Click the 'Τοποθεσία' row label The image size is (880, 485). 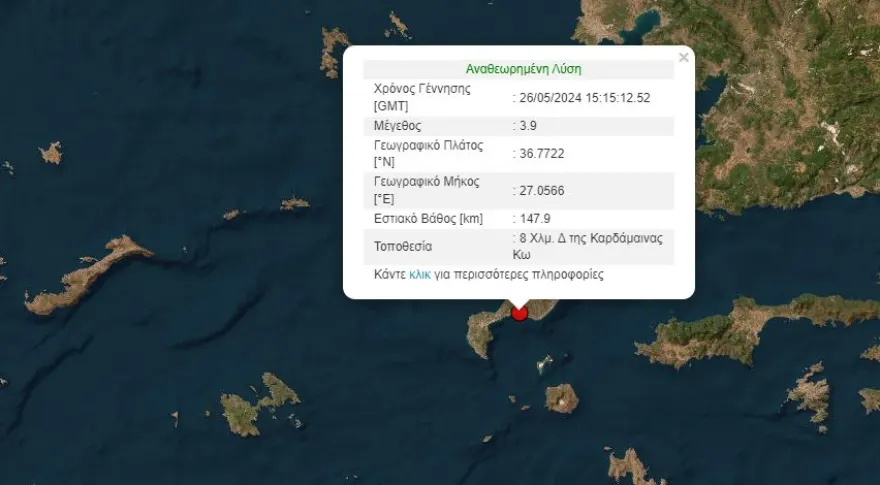(x=405, y=246)
